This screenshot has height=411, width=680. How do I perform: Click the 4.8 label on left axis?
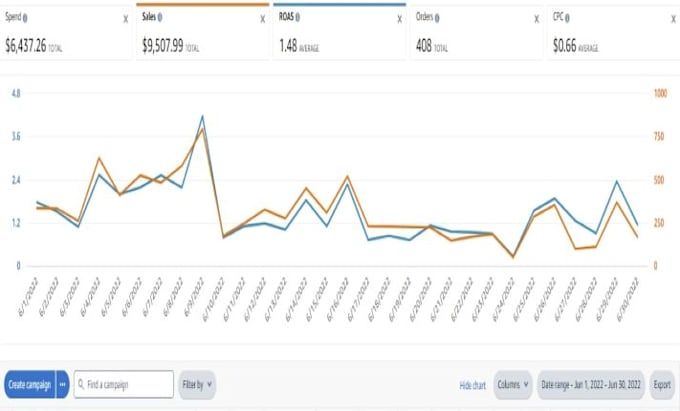pos(16,93)
